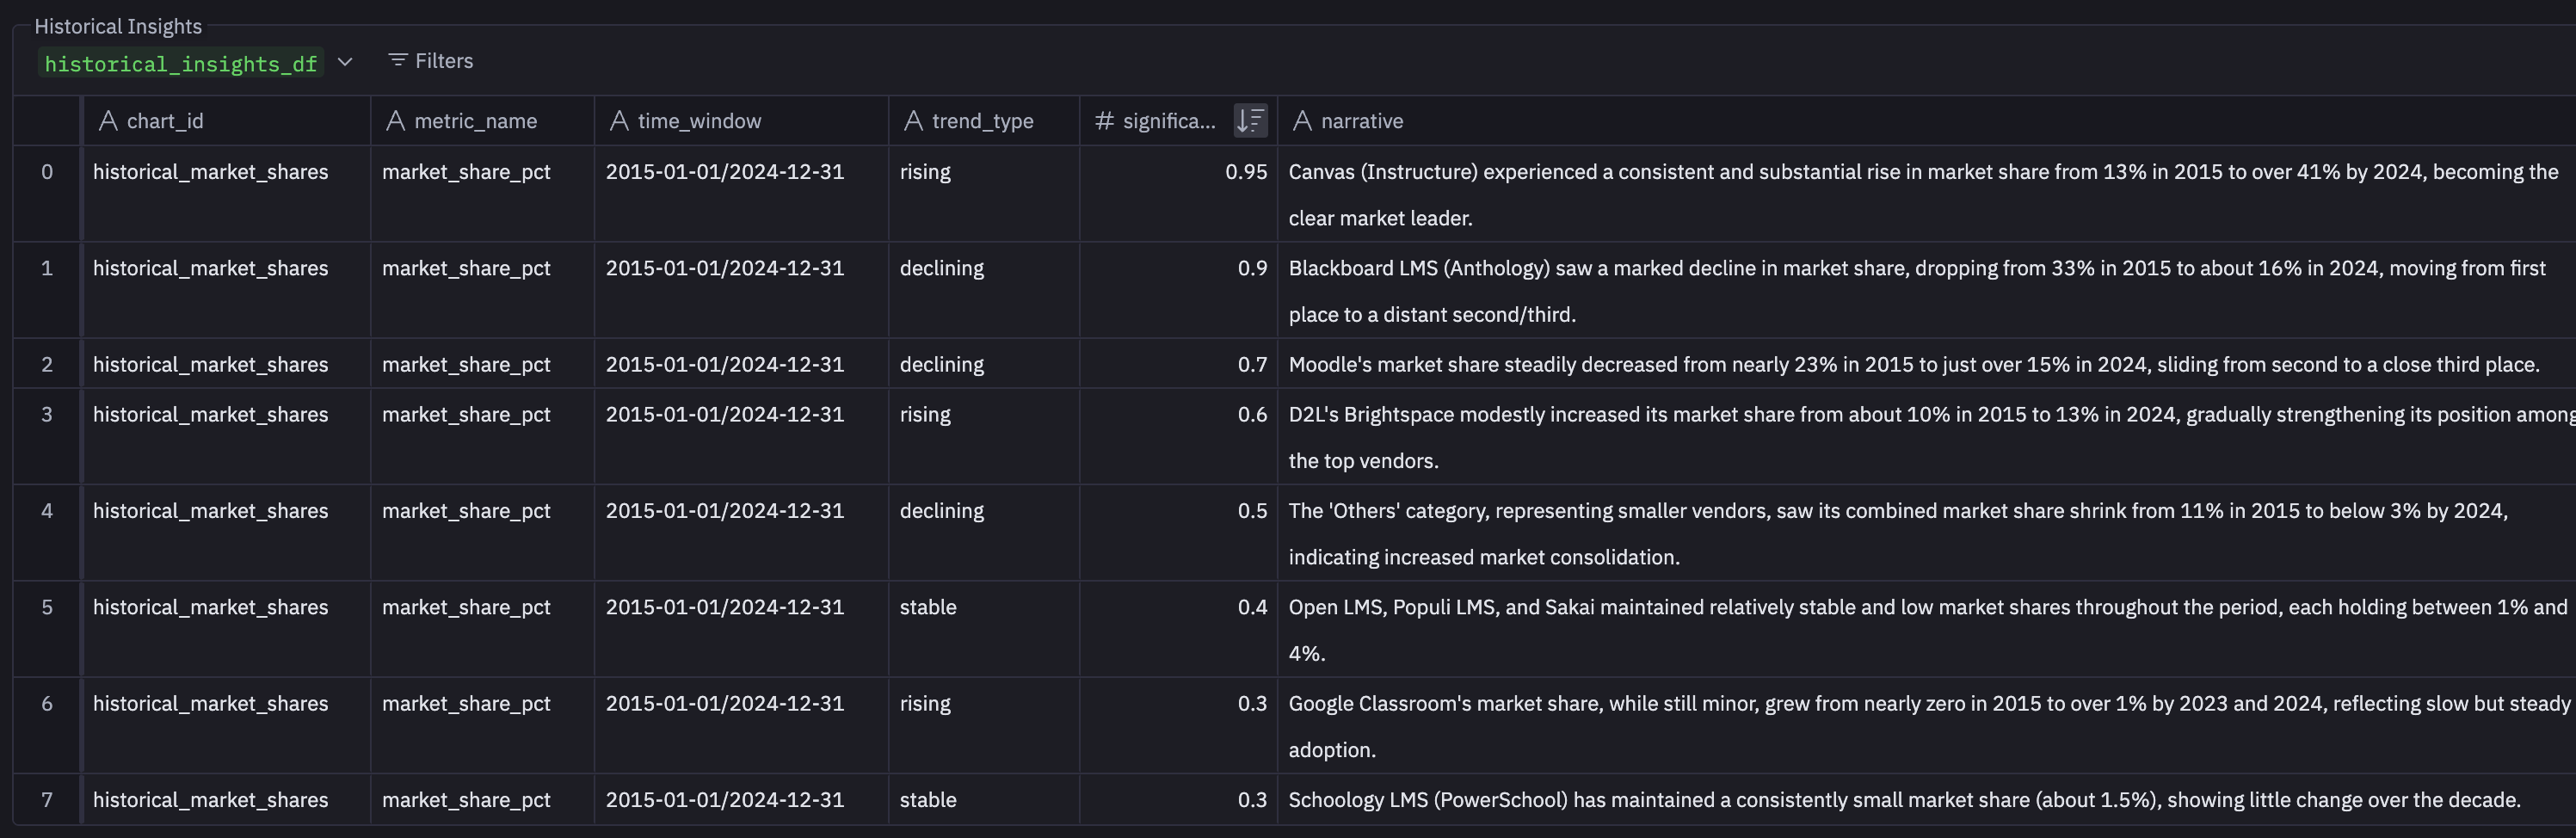Click the narrative column header
The height and width of the screenshot is (838, 2576).
point(1361,121)
